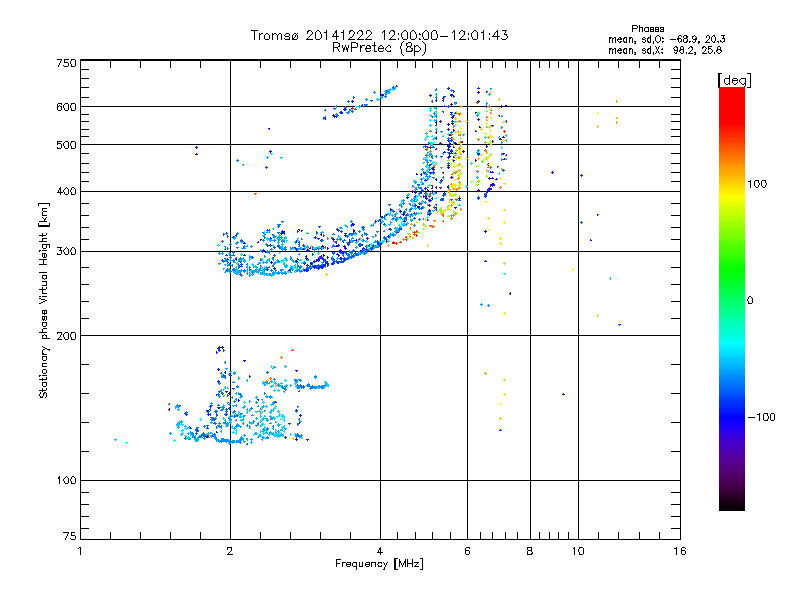Click the colorbar tick label '0'
800x600 pixels.
pyautogui.click(x=750, y=301)
